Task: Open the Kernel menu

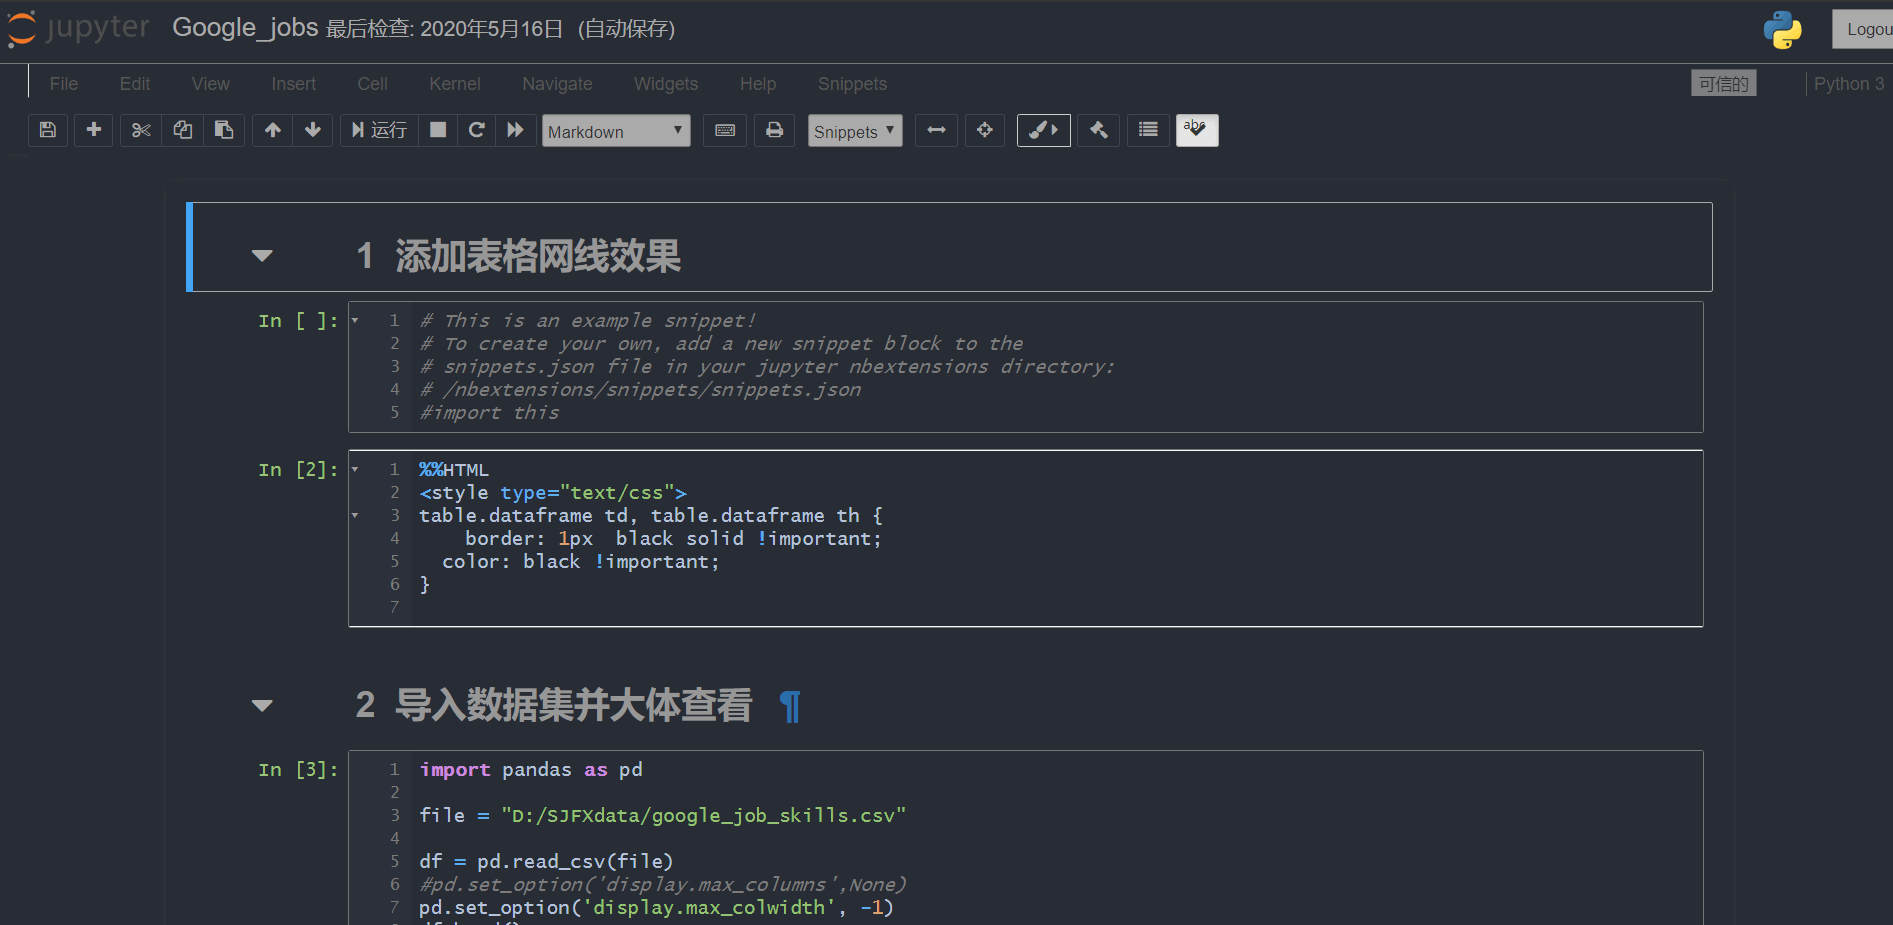Action: tap(455, 84)
